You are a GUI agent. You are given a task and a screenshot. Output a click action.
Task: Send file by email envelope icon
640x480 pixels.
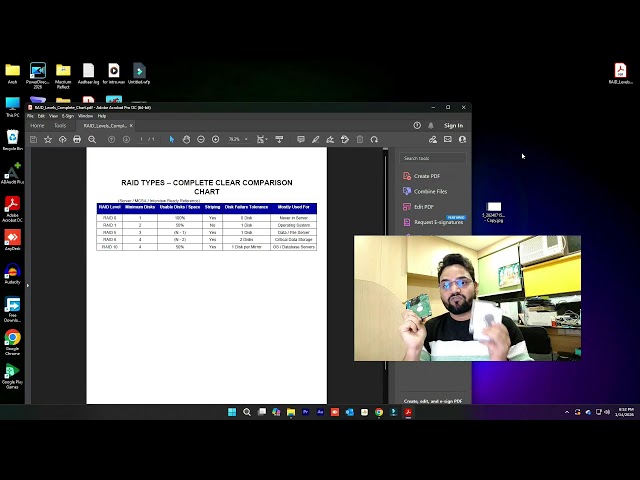[448, 140]
